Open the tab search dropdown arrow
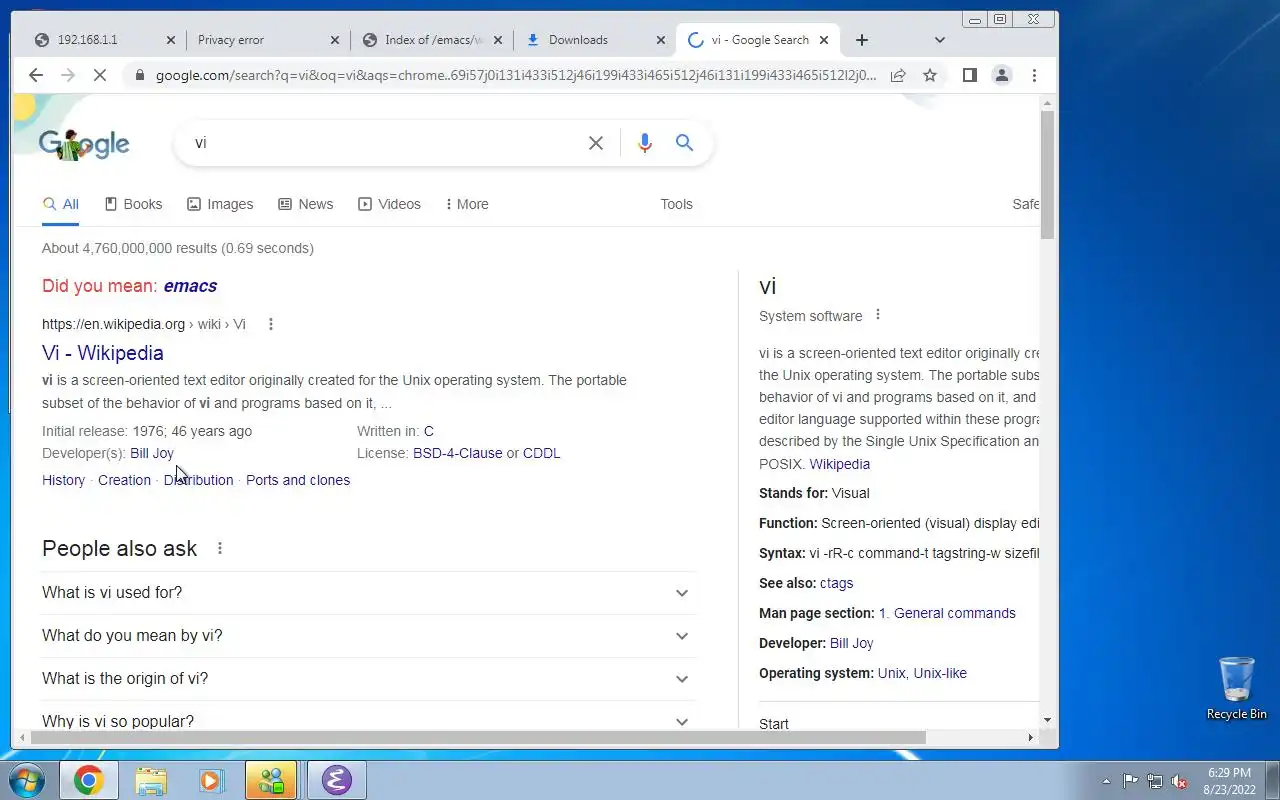Image resolution: width=1280 pixels, height=800 pixels. pos(939,40)
